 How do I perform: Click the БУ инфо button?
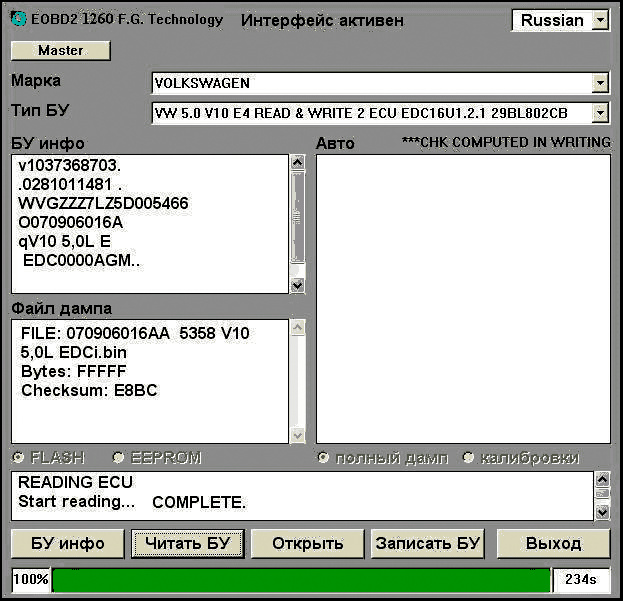68,543
